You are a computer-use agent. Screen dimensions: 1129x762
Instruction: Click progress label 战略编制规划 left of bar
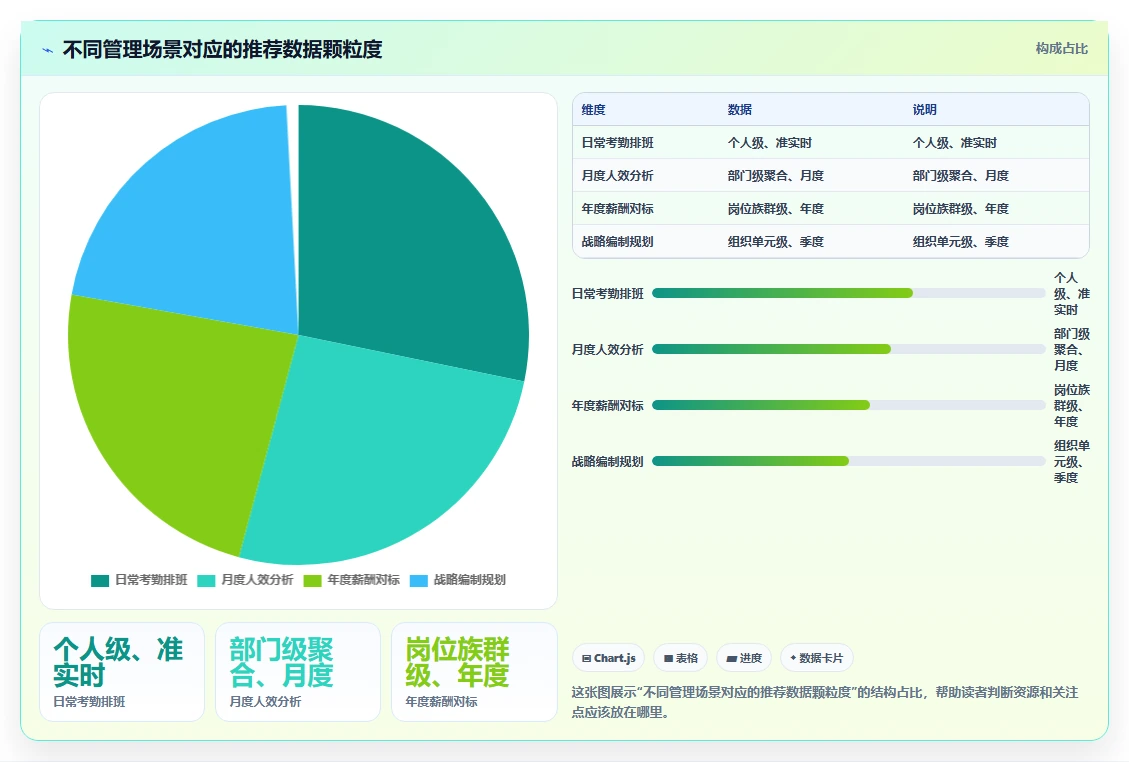pos(607,462)
